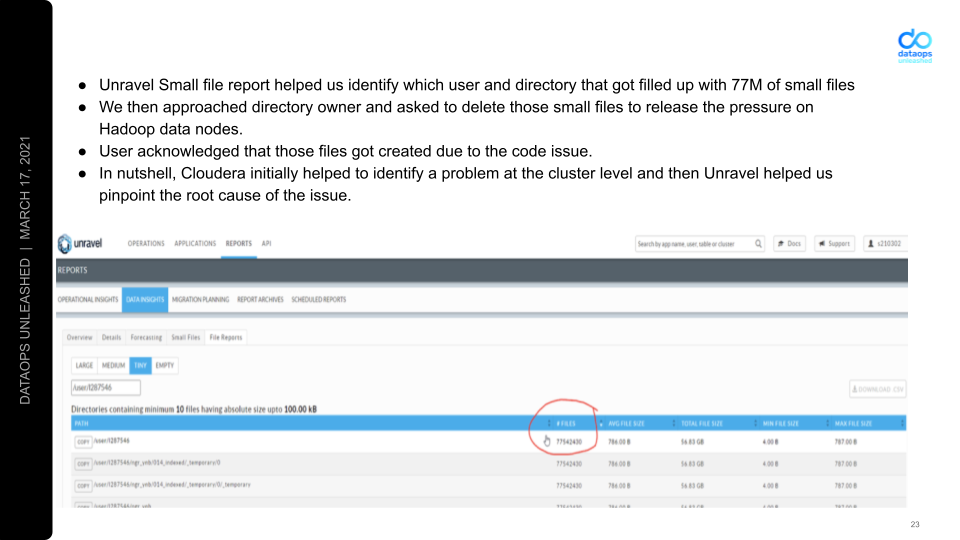Open the Small Files sub-tab

(x=186, y=337)
